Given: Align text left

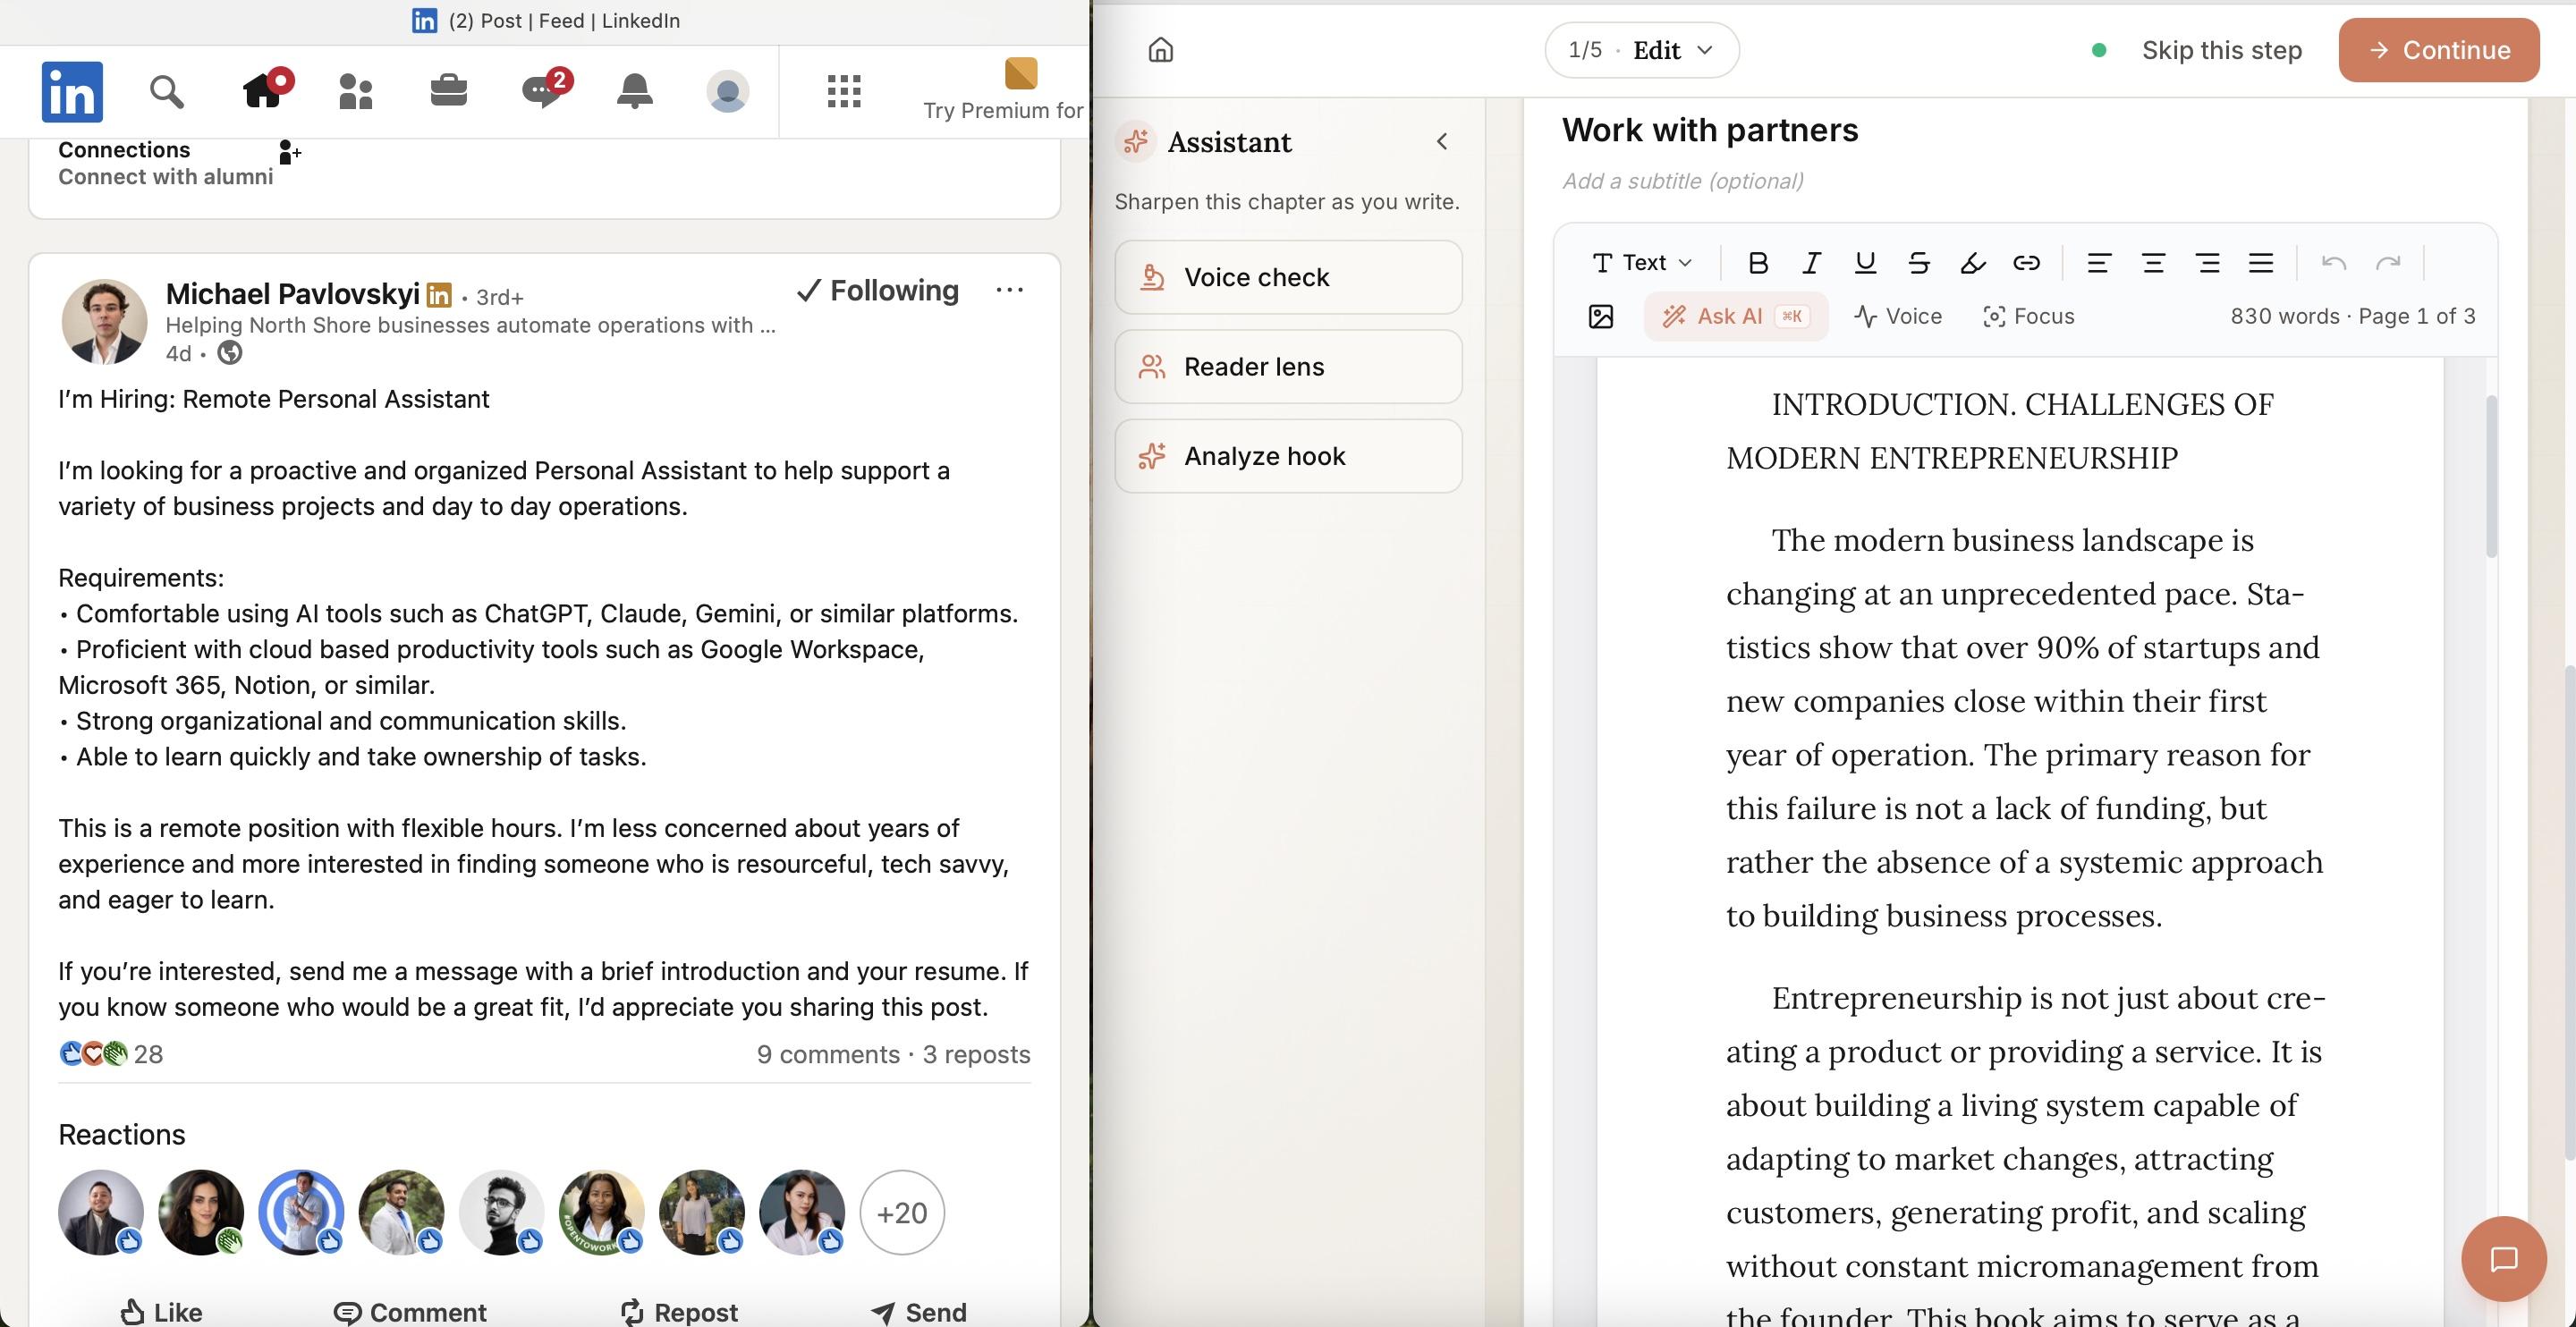Looking at the screenshot, I should [x=2099, y=262].
